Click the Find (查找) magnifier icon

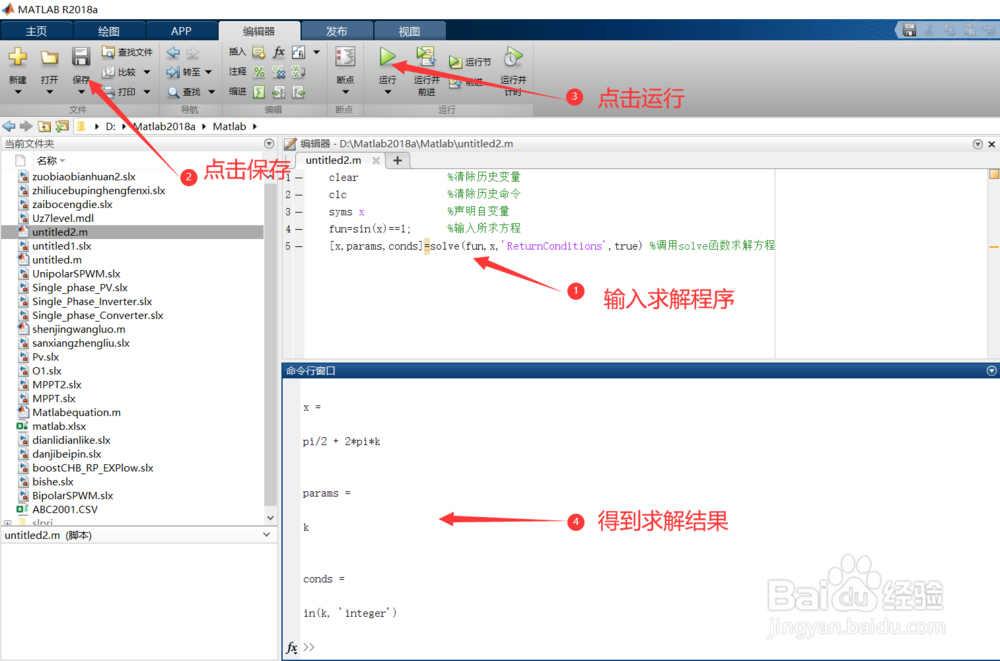tap(173, 92)
